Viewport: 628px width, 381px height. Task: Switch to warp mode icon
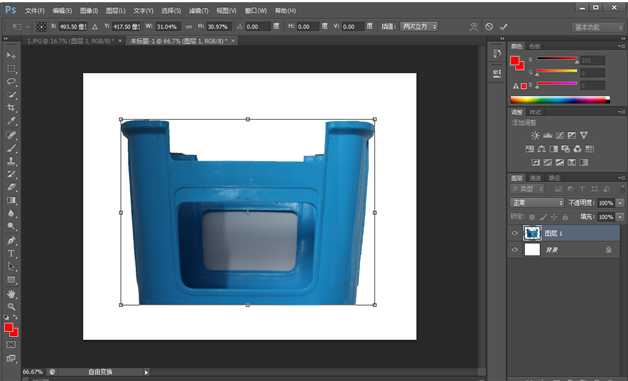coord(474,27)
